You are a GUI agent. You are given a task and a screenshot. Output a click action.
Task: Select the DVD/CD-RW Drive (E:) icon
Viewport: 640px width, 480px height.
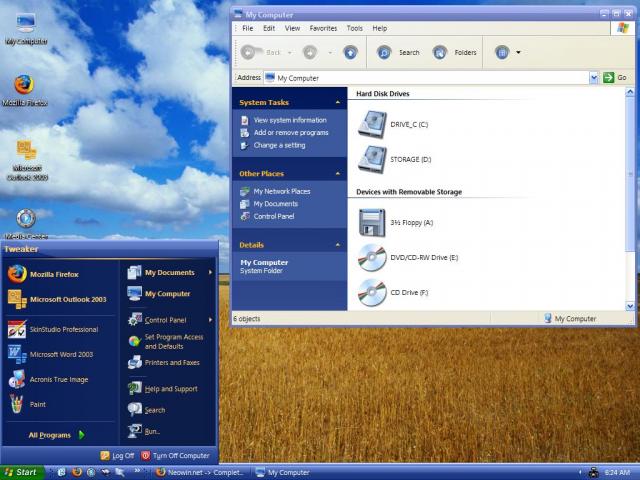pos(372,258)
